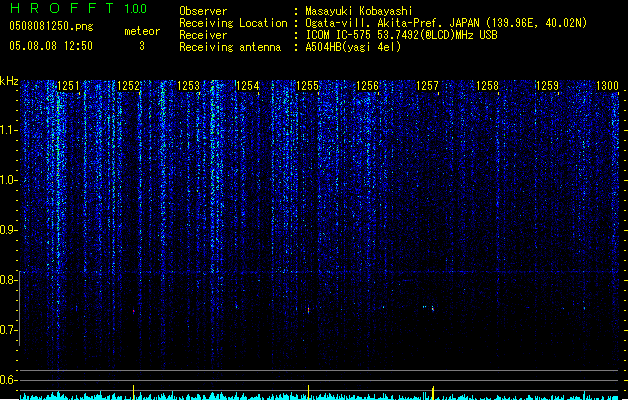Click the 0.7 kHz axis label

8,330
